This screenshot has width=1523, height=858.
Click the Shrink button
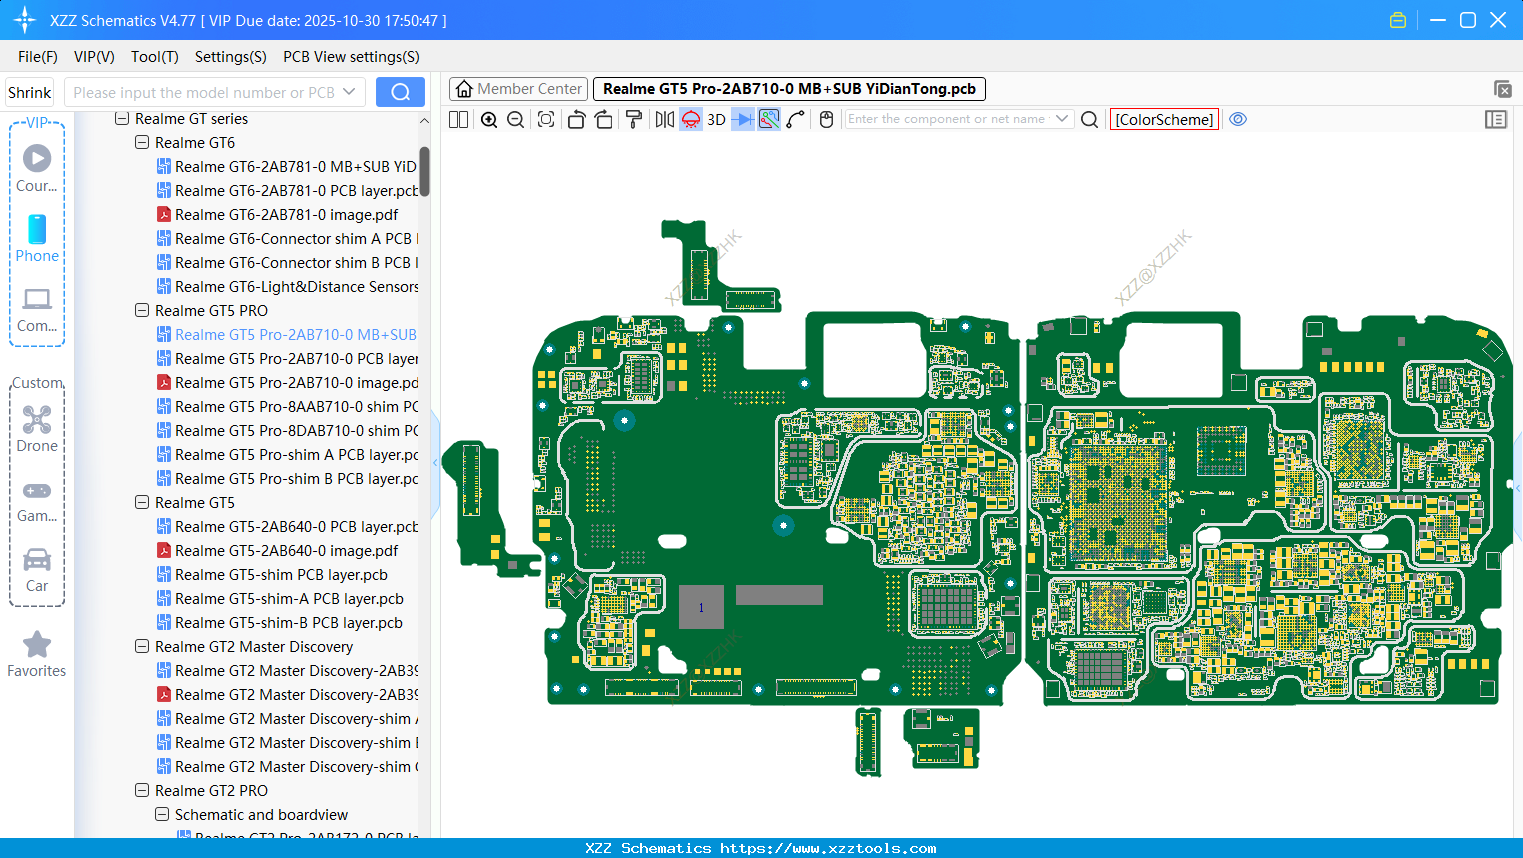(x=29, y=92)
